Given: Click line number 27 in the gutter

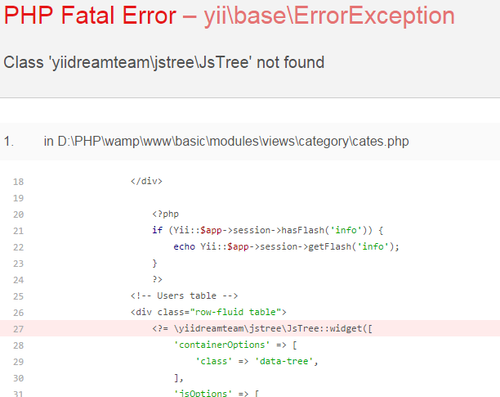Looking at the screenshot, I should 18,329.
